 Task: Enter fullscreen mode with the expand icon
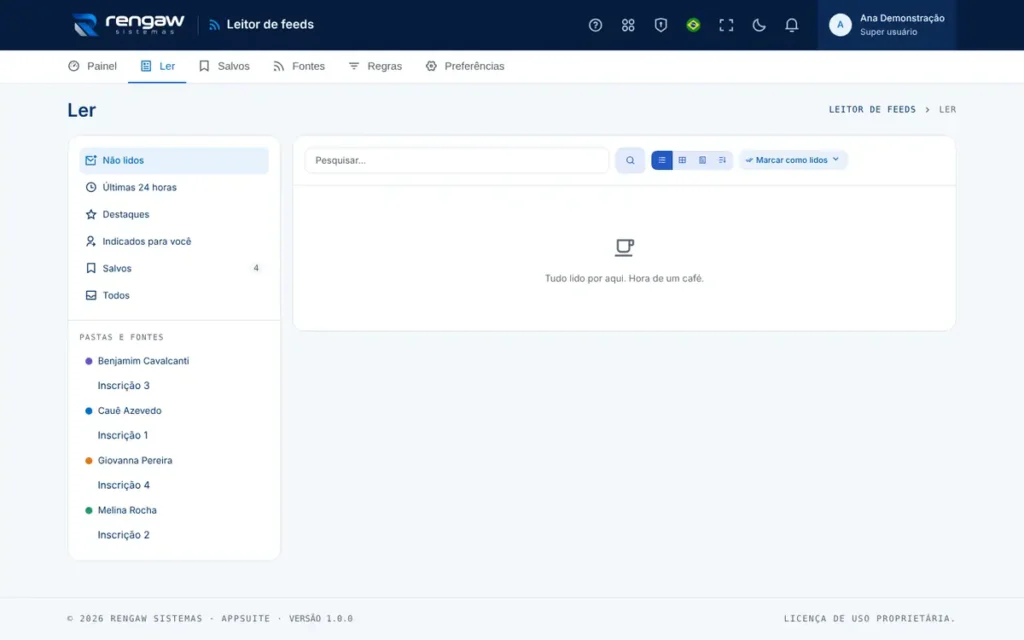[x=726, y=25]
